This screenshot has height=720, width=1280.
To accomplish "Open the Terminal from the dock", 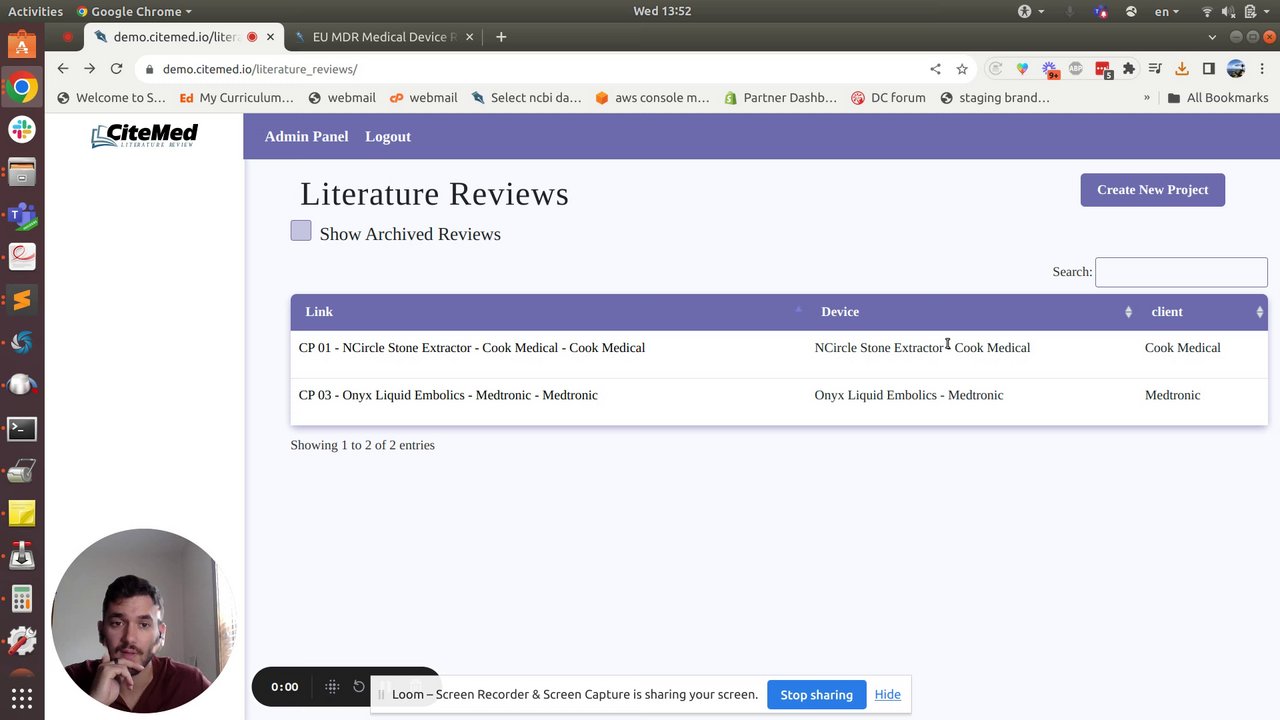I will [x=22, y=428].
